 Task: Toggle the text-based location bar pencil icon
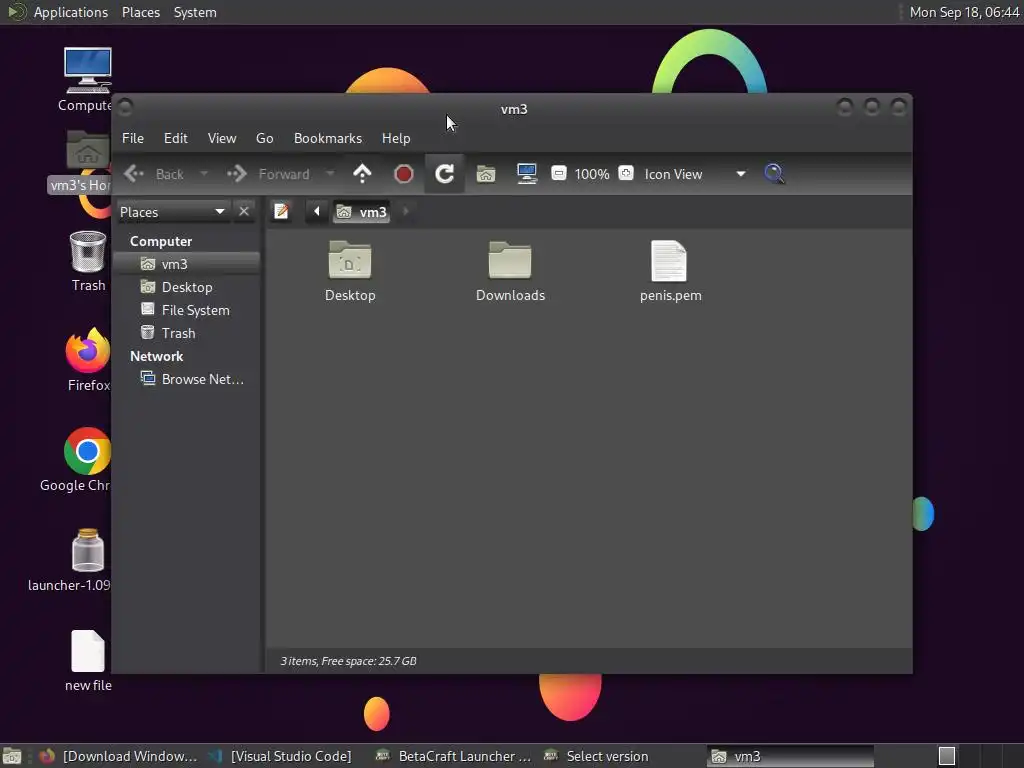pos(281,212)
